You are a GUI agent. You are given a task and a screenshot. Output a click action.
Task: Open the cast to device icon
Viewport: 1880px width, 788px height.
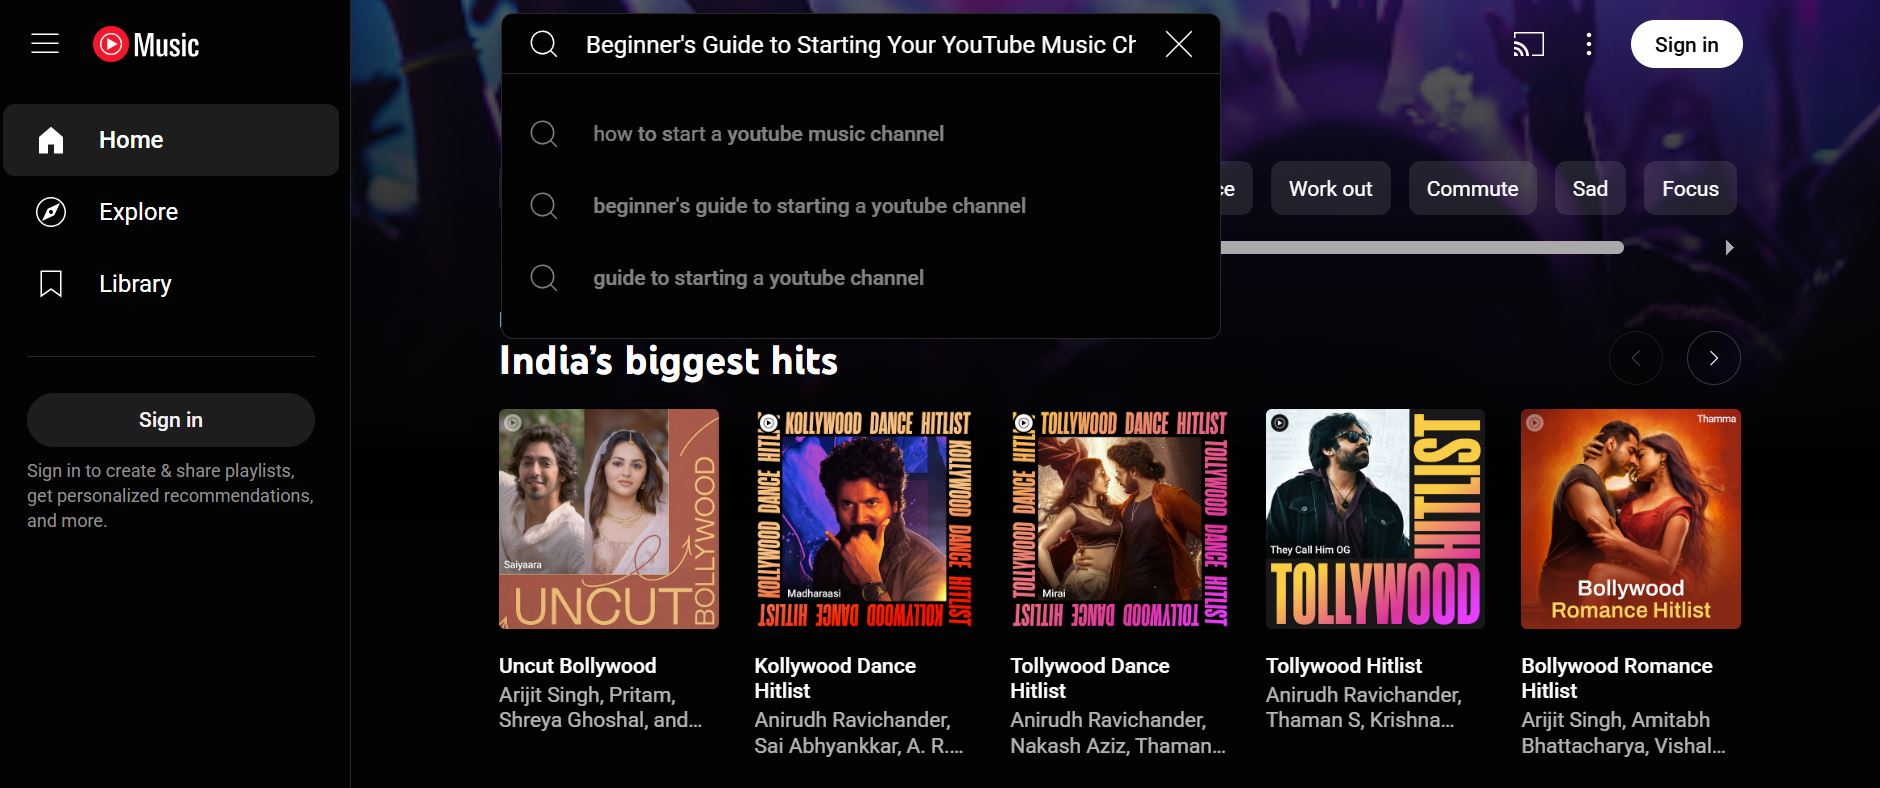pyautogui.click(x=1528, y=45)
